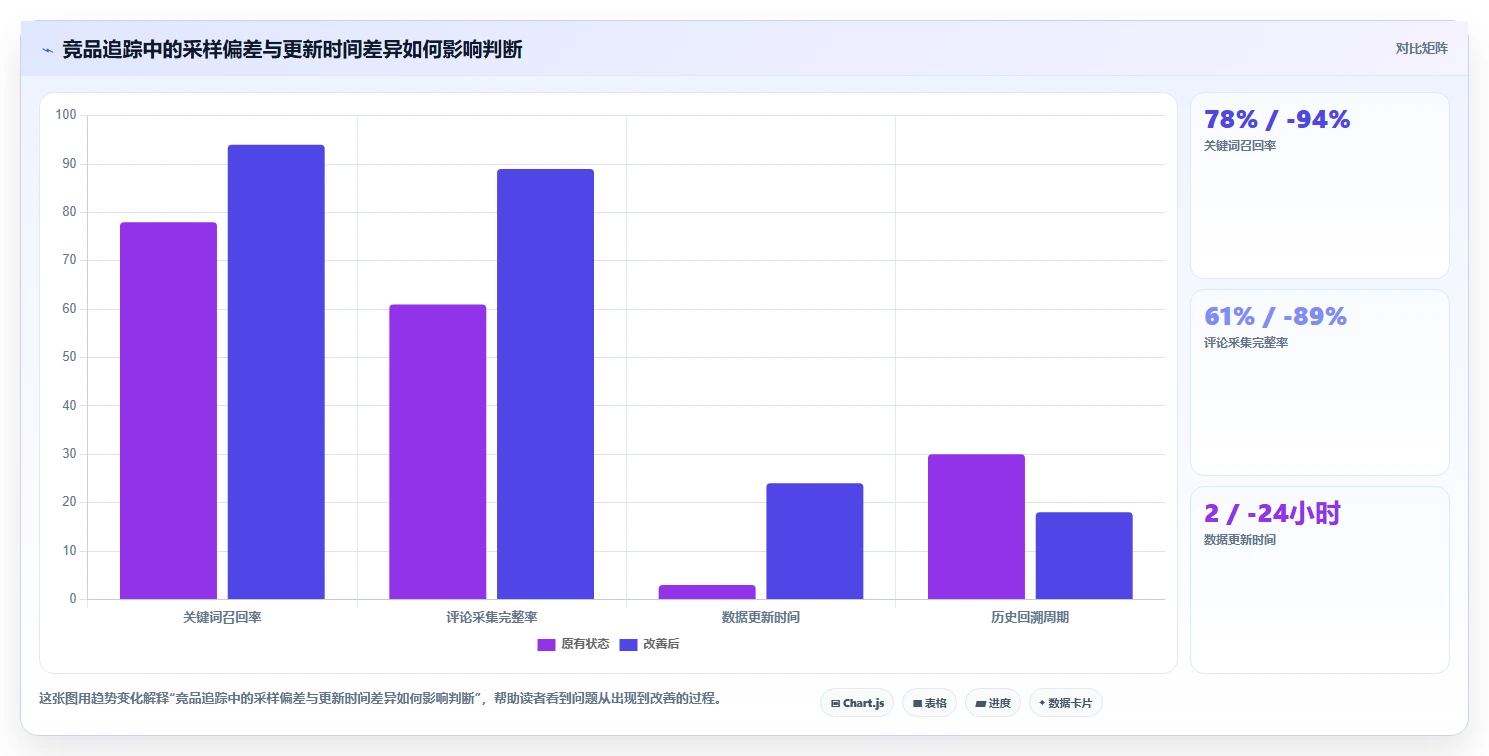
Task: Select the 数据更新时间 small purple bar
Action: point(707,592)
